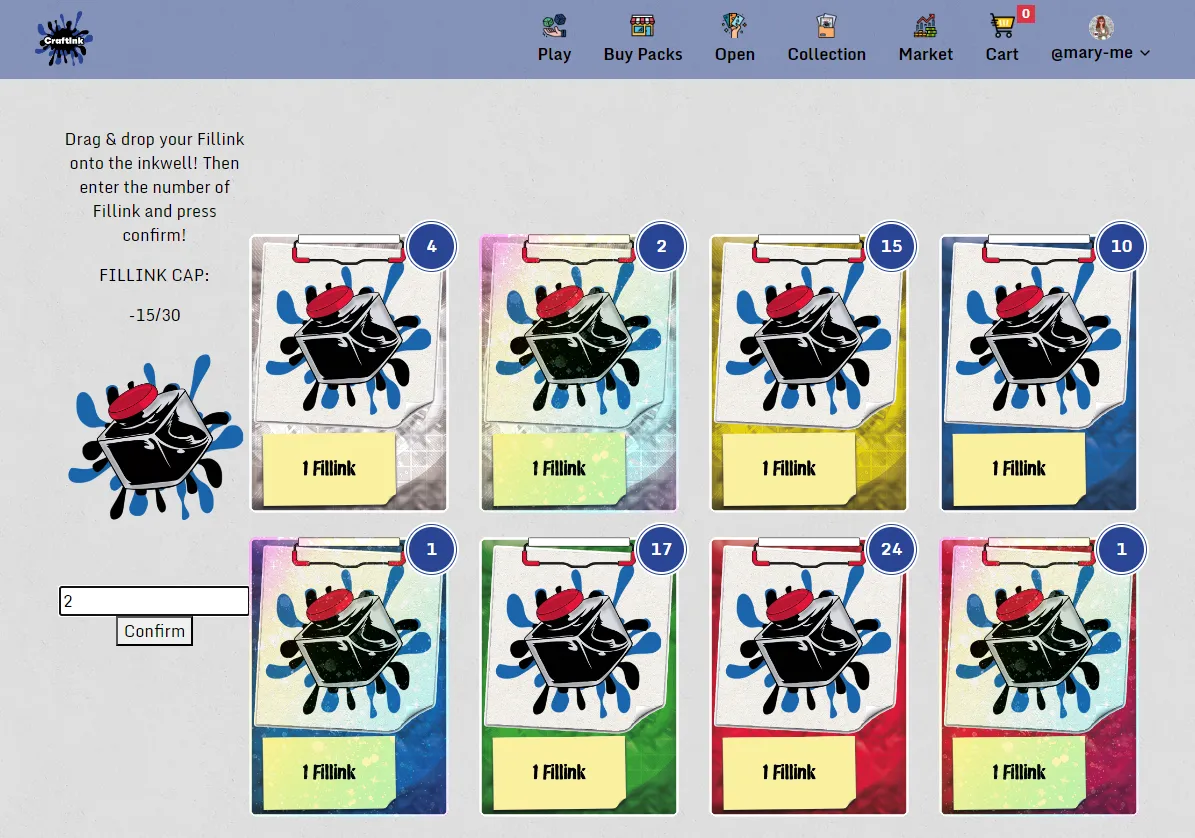Image resolution: width=1195 pixels, height=838 pixels.
Task: Go to the Market nav label
Action: [x=925, y=54]
